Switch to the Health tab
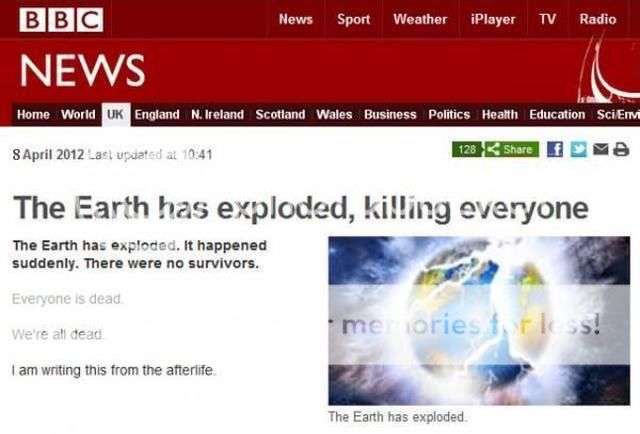The image size is (640, 434). click(500, 114)
